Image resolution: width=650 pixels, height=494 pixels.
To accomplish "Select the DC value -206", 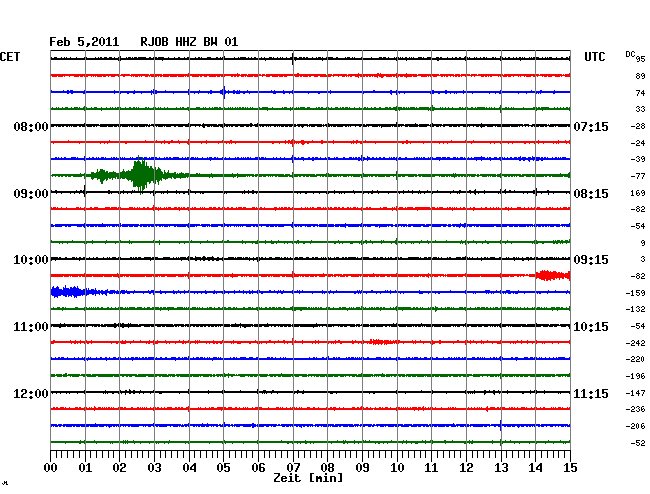I will click(635, 426).
